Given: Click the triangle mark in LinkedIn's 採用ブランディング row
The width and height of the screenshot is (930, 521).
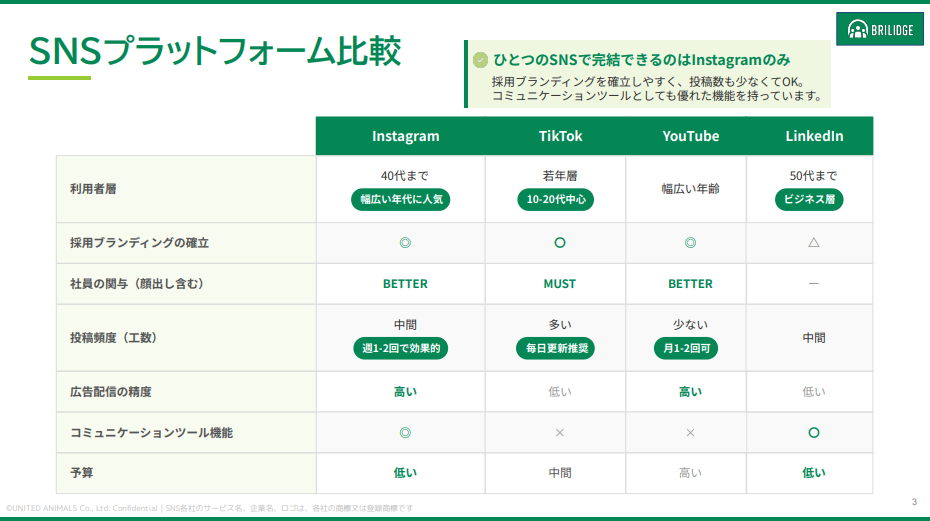Looking at the screenshot, I should point(813,243).
